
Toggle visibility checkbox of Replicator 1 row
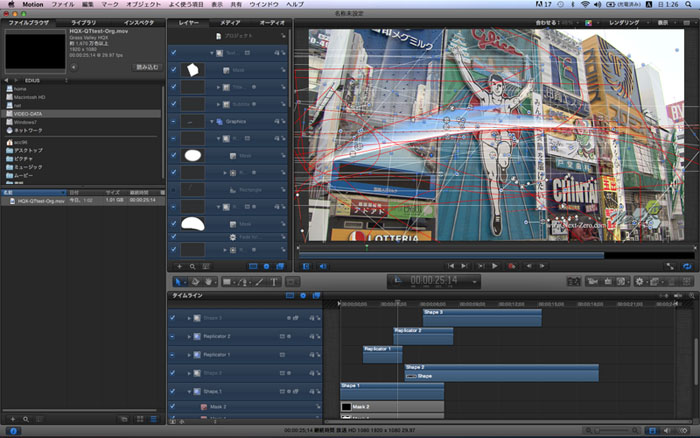pyautogui.click(x=173, y=355)
